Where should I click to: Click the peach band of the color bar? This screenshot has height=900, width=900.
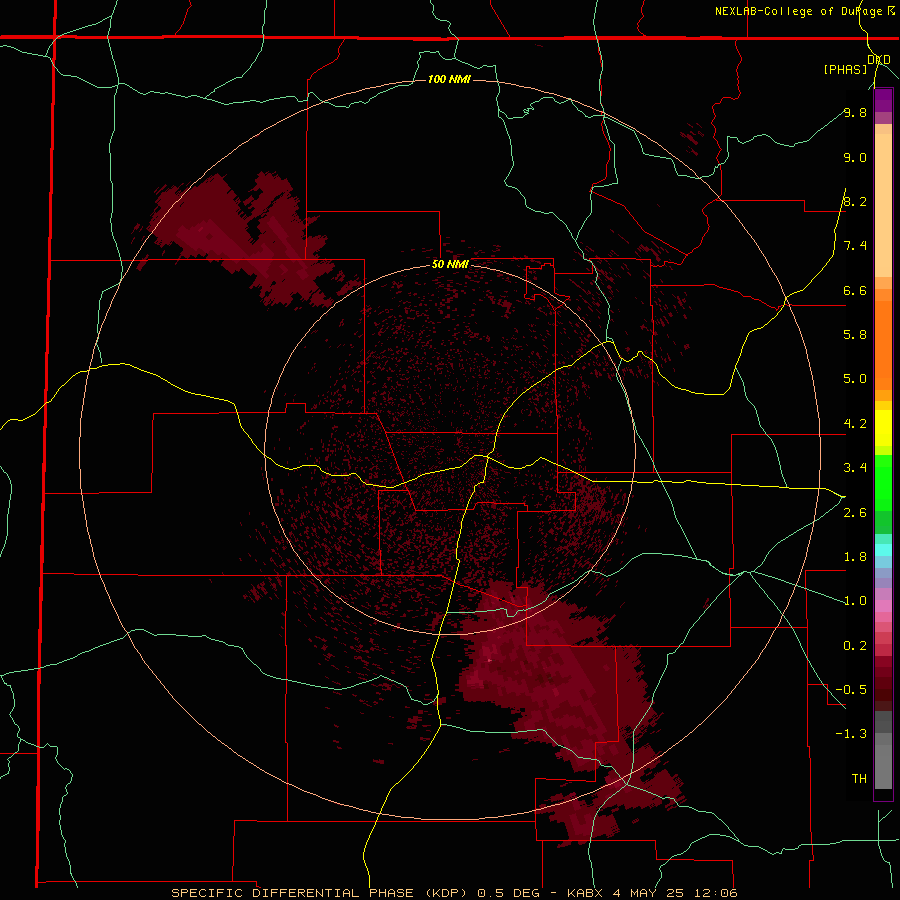[x=883, y=201]
